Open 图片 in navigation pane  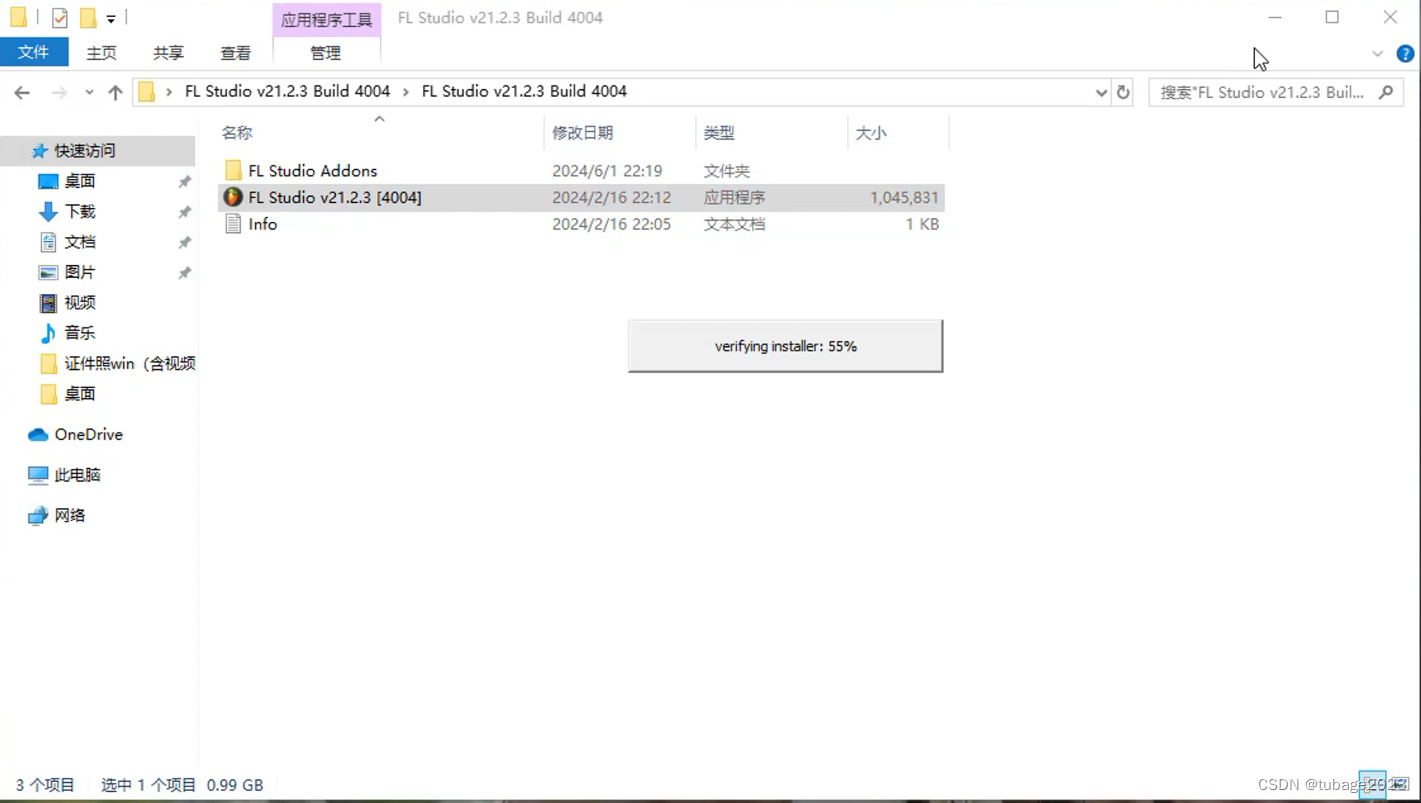pos(80,272)
